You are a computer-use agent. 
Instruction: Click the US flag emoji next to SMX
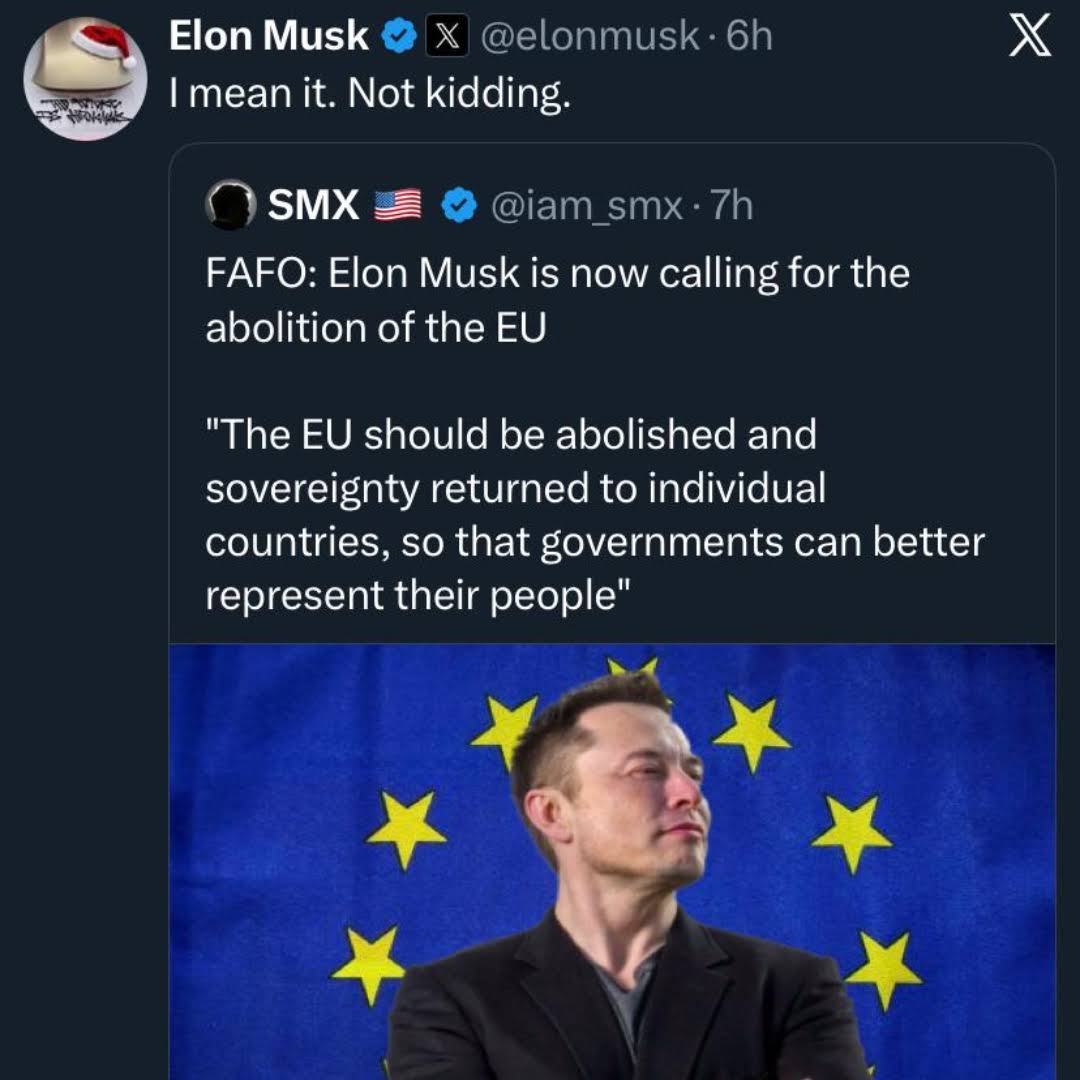pyautogui.click(x=397, y=206)
